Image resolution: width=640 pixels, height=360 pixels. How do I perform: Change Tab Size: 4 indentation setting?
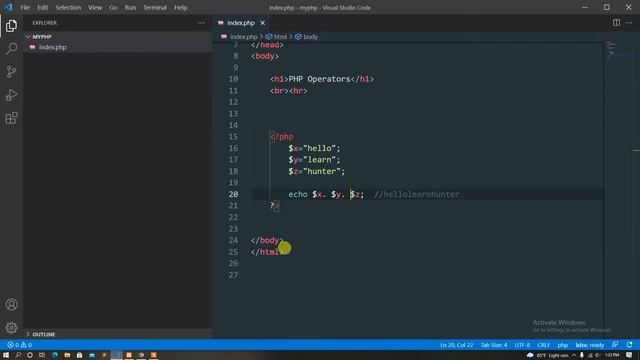[x=493, y=345]
